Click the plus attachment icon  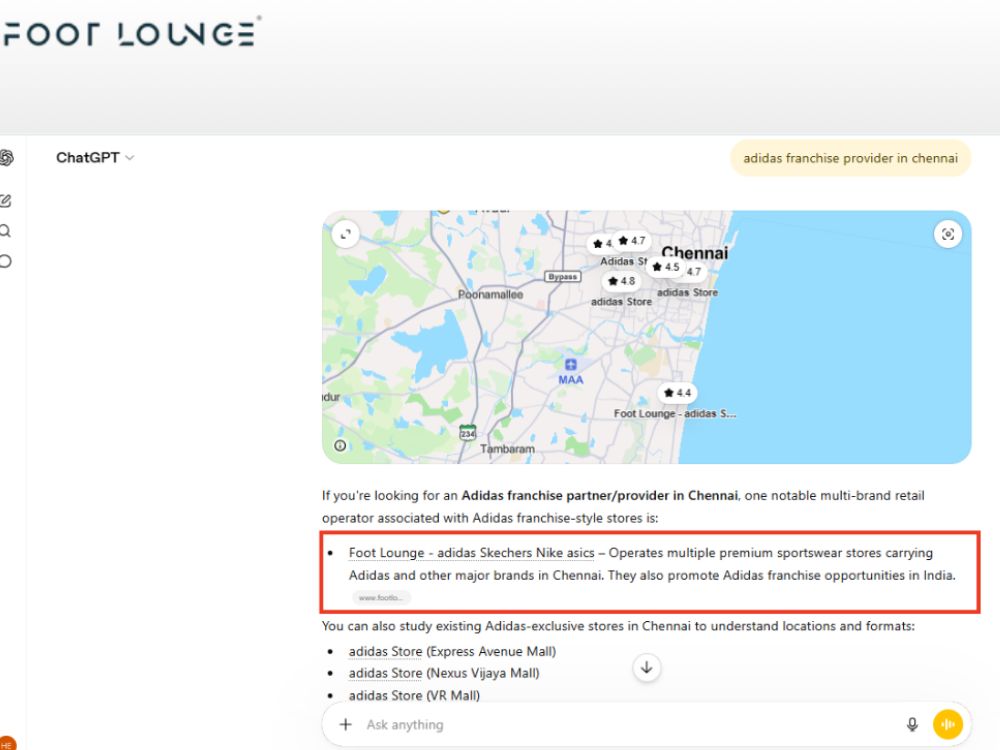(345, 724)
